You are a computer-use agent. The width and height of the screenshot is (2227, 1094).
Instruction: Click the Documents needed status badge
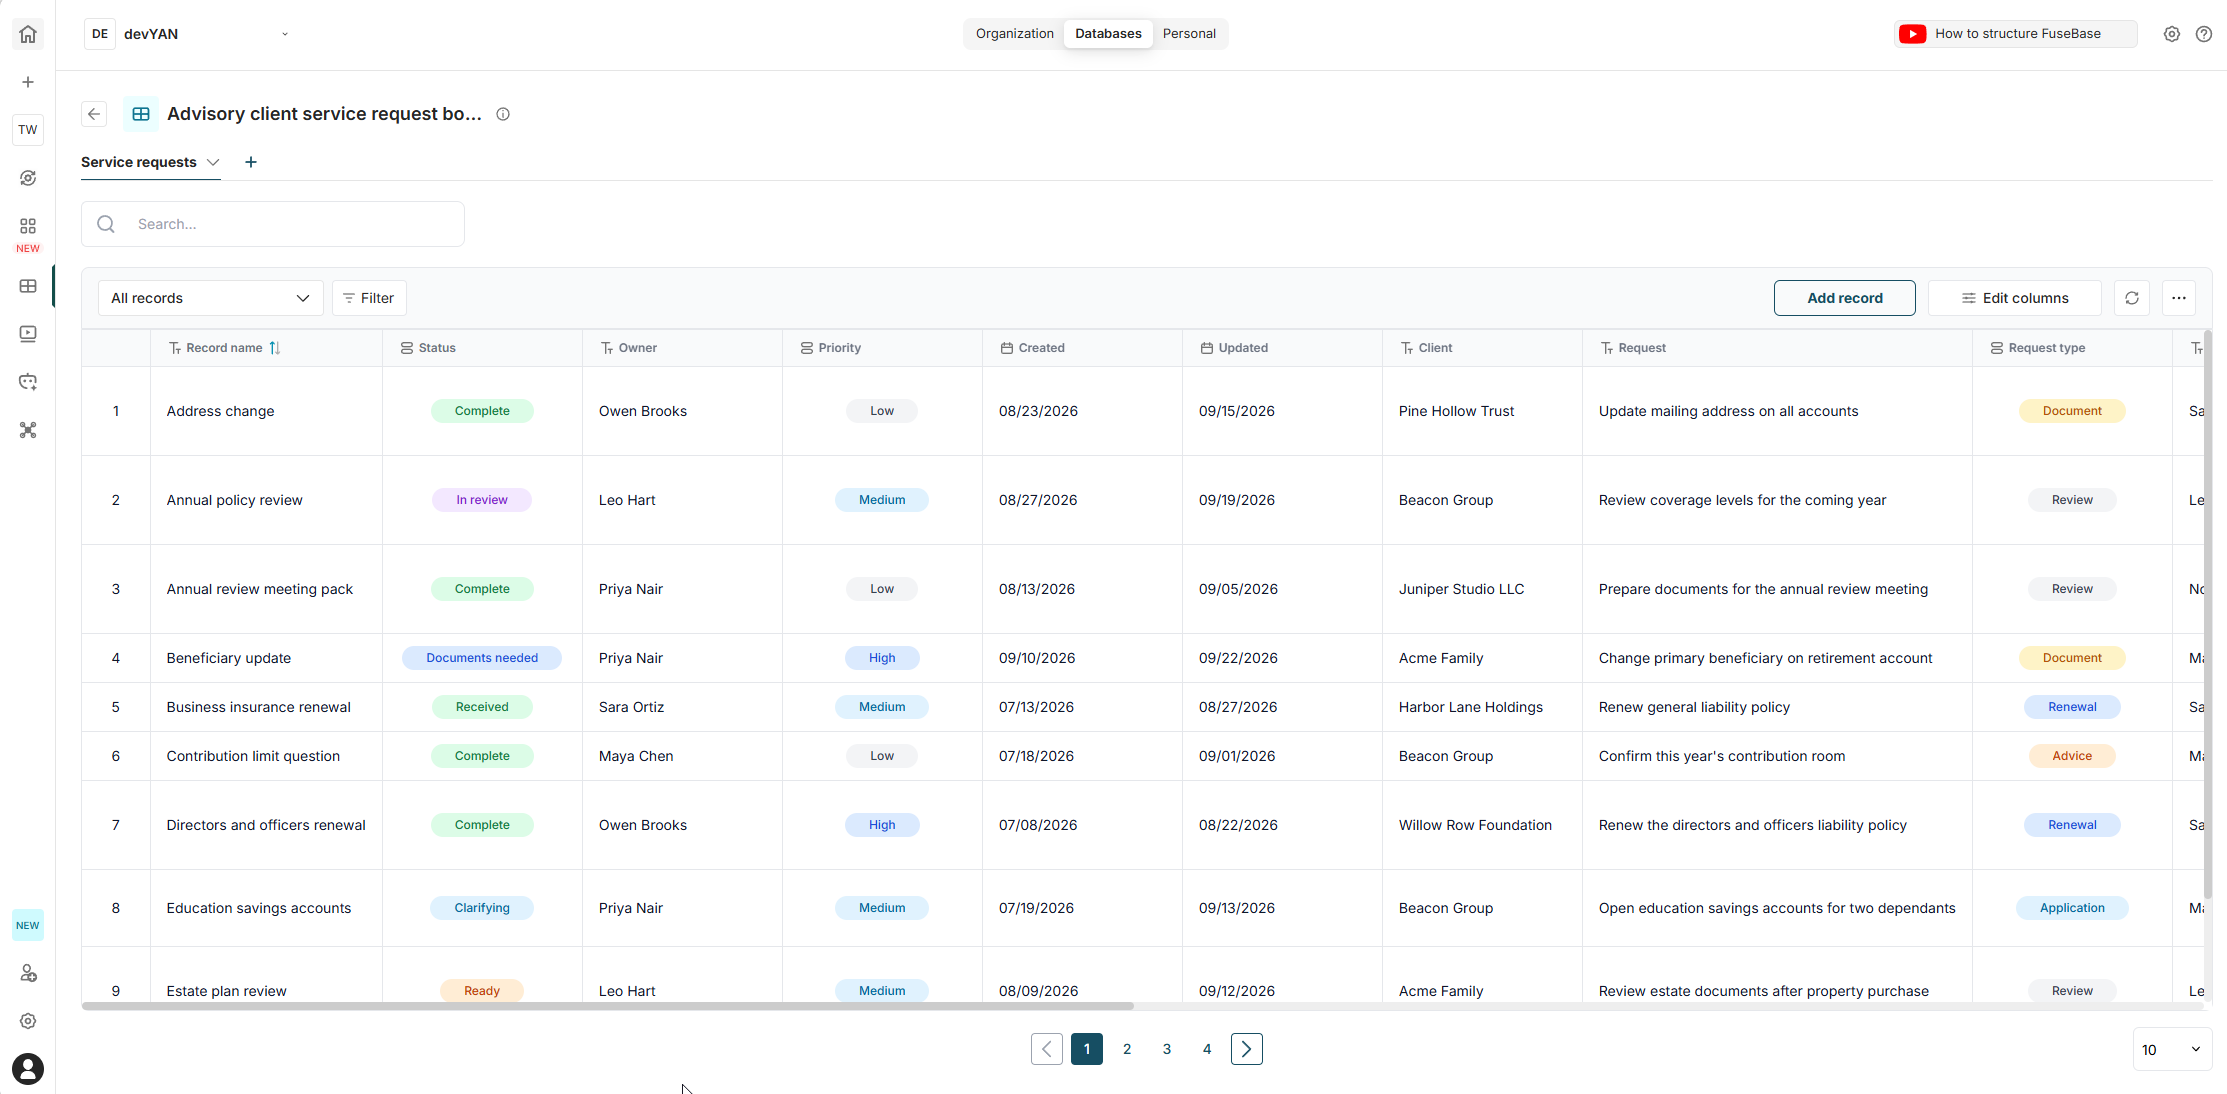(x=482, y=658)
